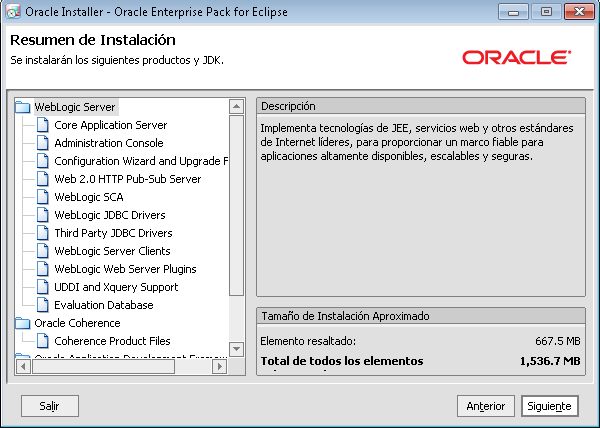Viewport: 600px width, 428px height.
Task: Click the tree's vertical scrollbar down arrow
Action: point(236,349)
